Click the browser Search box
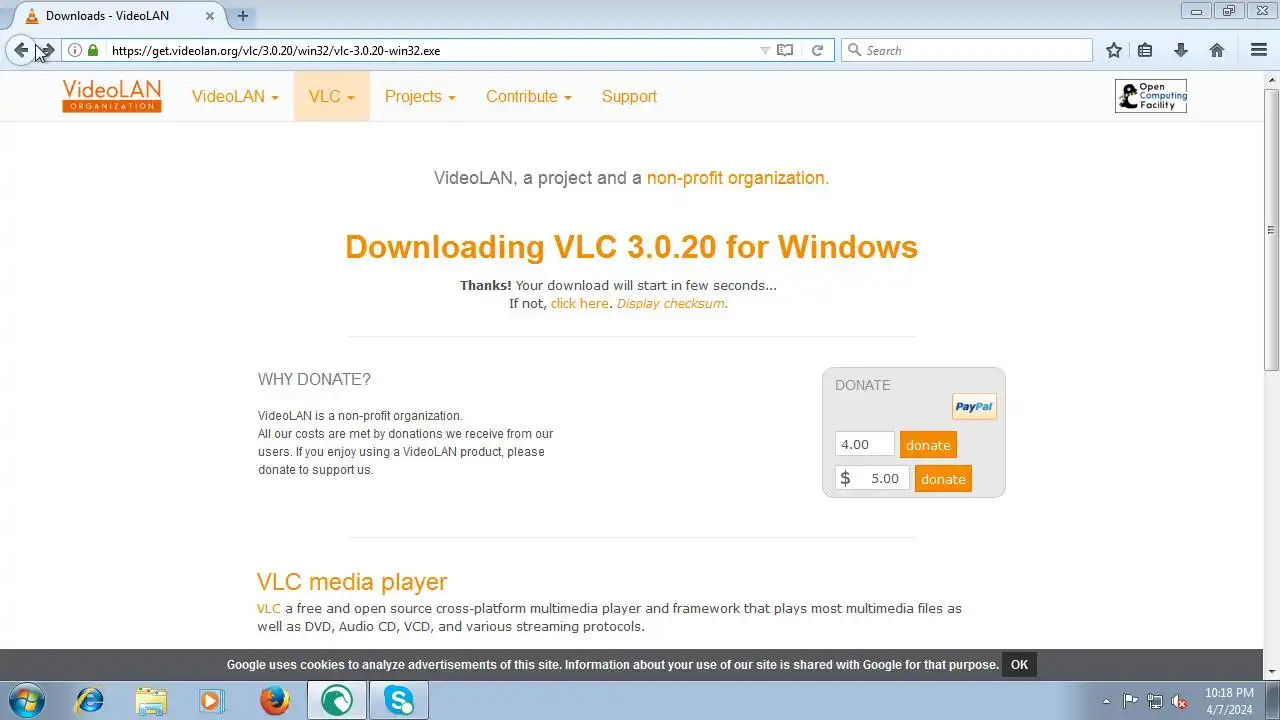1280x720 pixels. tap(967, 50)
